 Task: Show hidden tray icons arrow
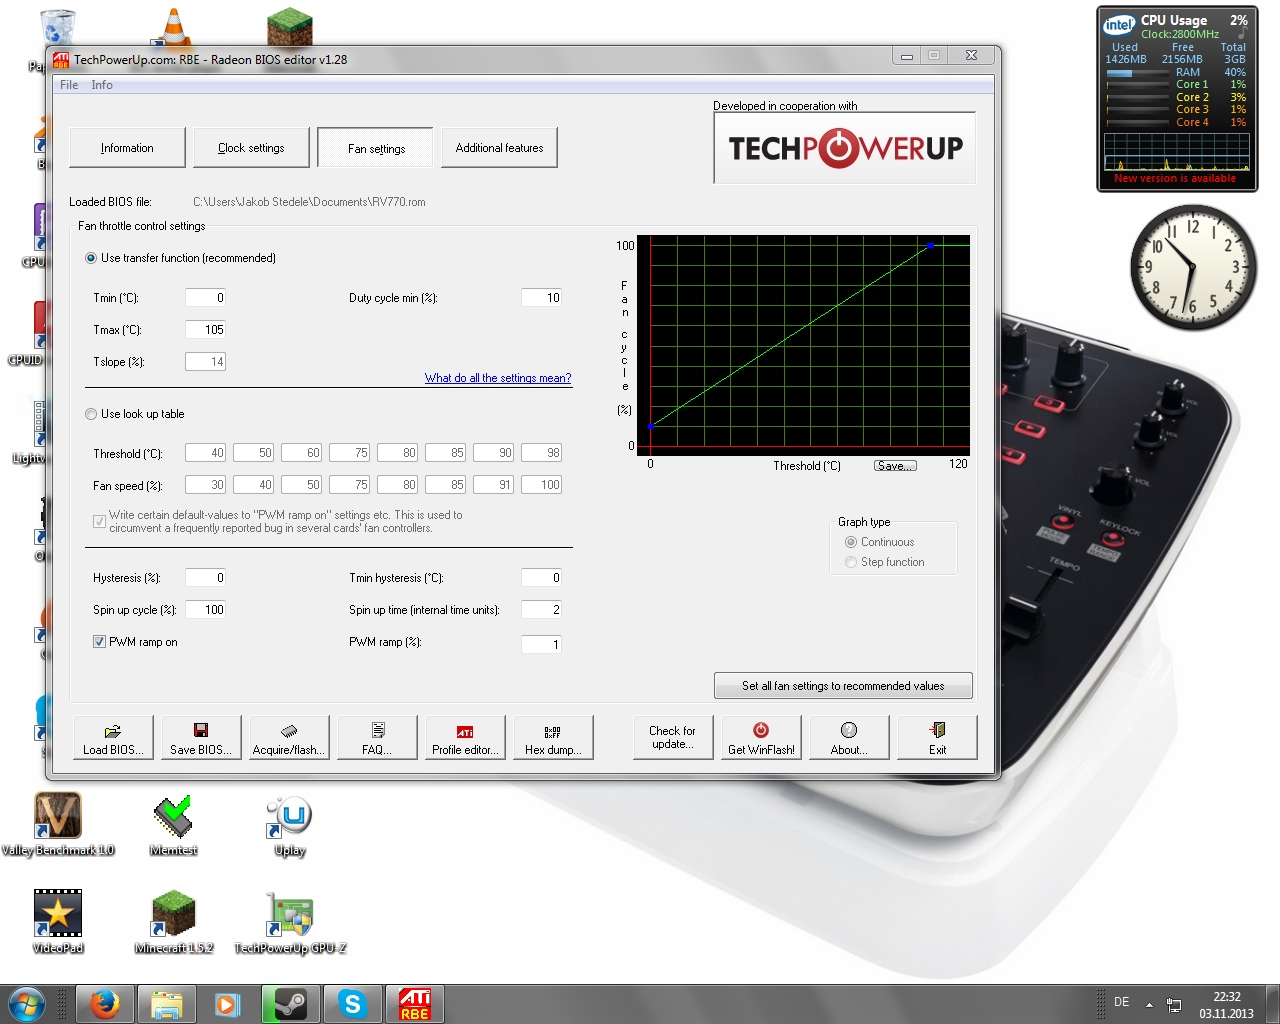(1149, 1004)
